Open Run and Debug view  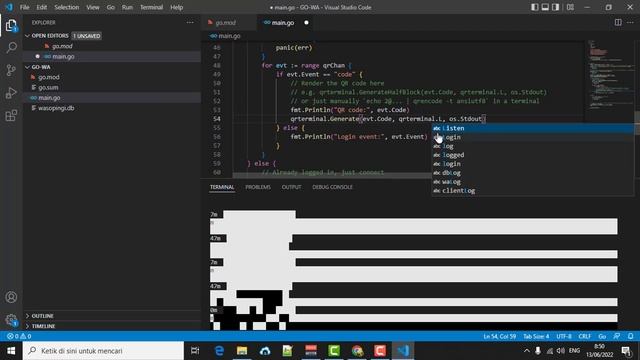point(11,93)
